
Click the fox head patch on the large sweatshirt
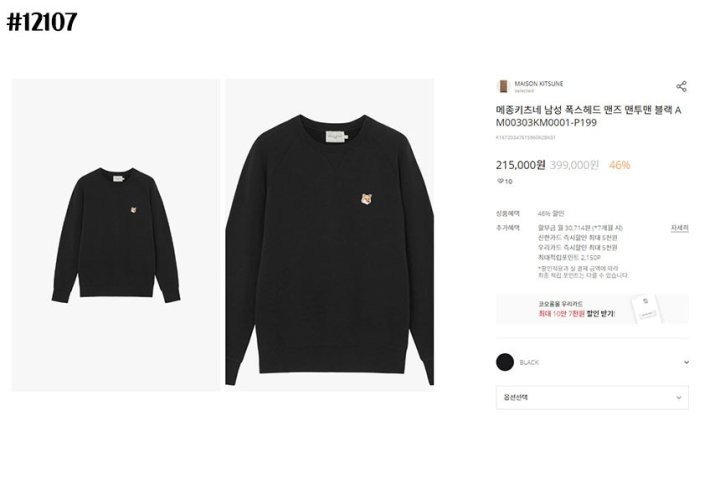366,200
